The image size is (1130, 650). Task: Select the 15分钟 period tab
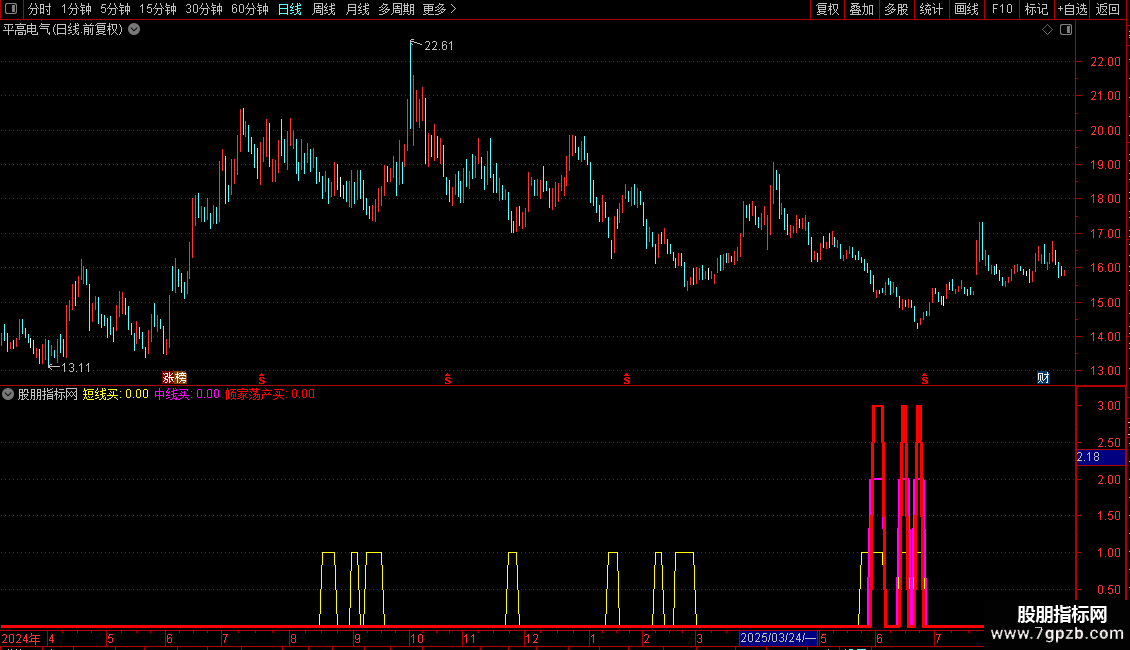[x=157, y=9]
